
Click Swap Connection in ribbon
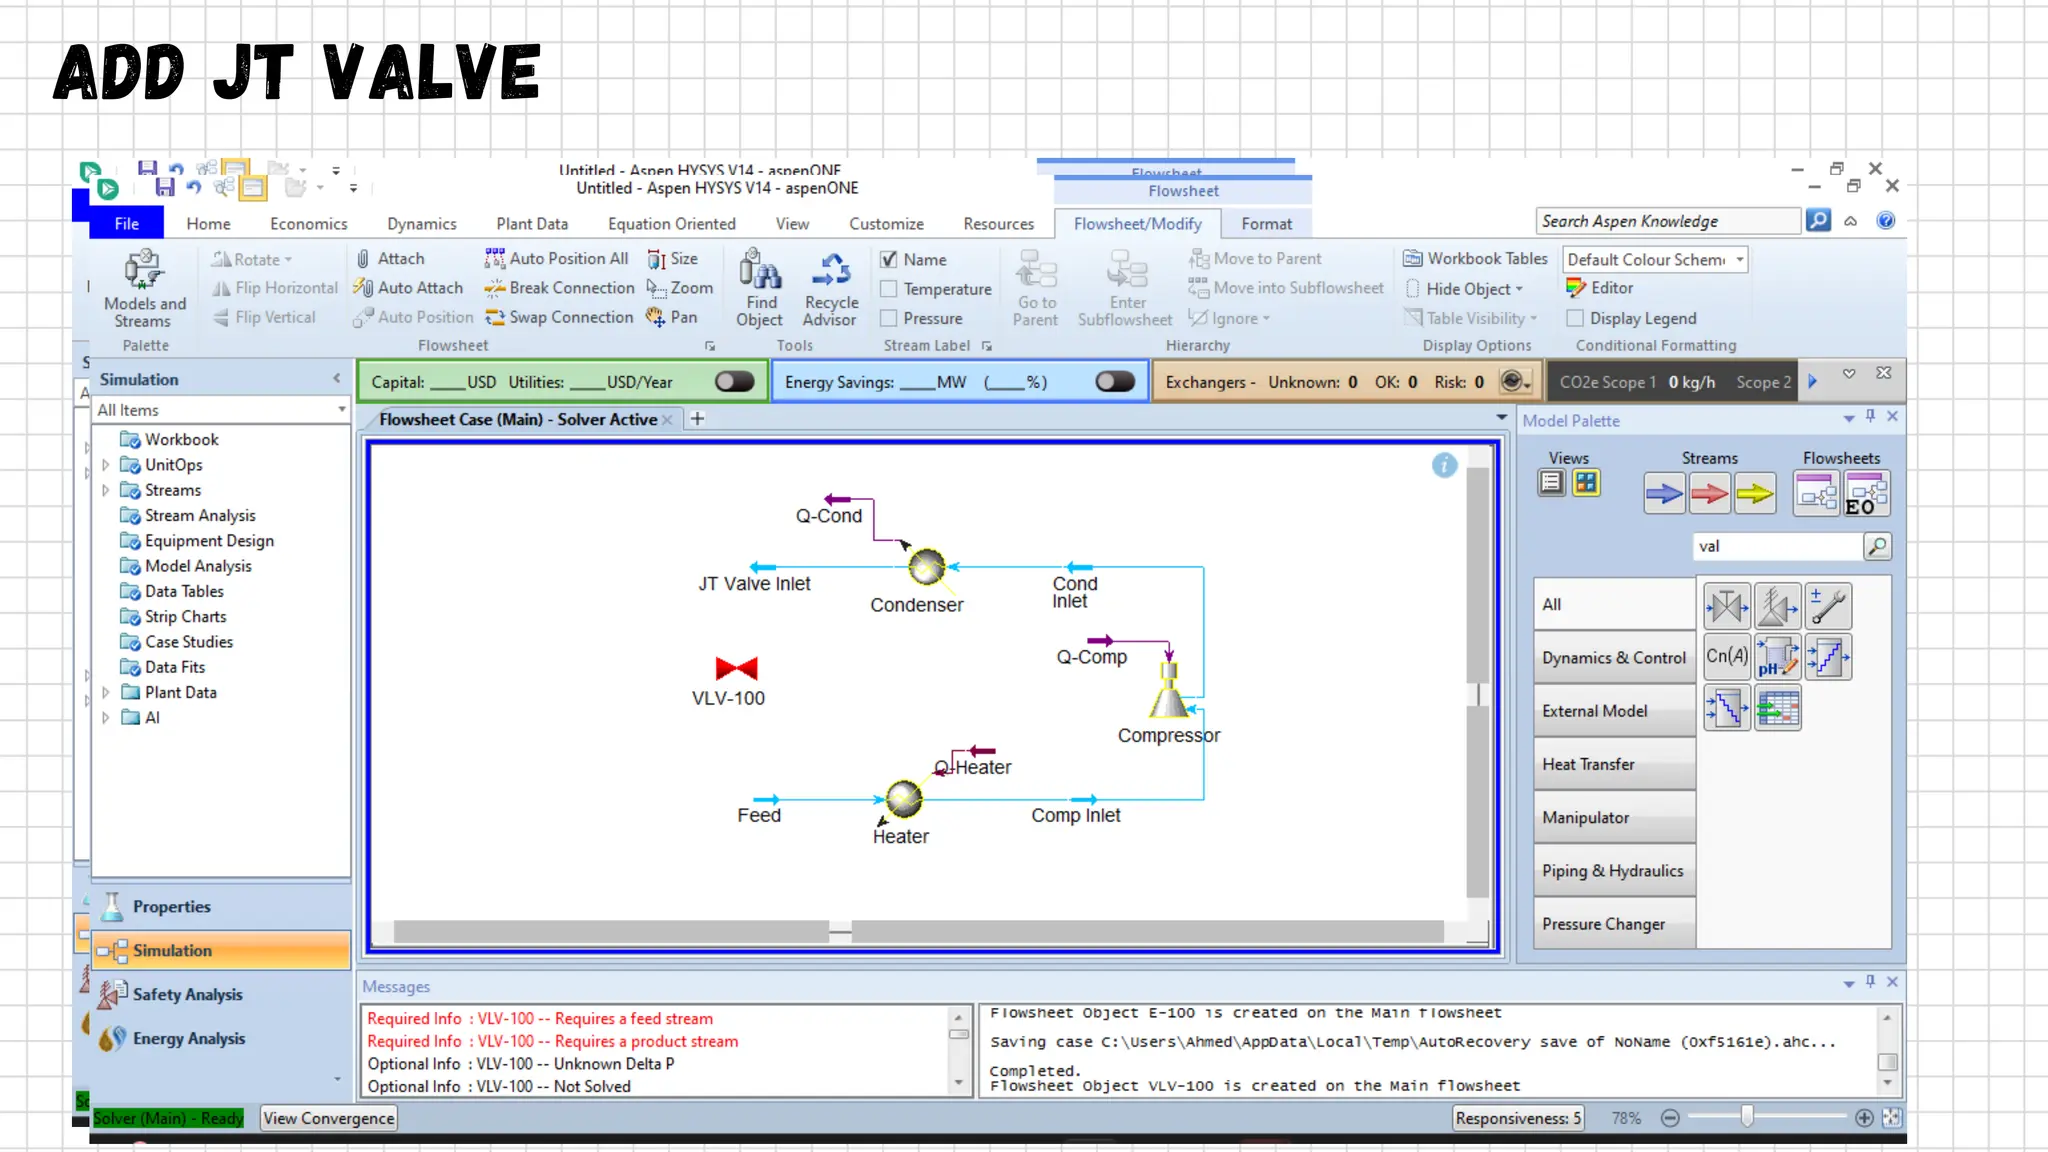(559, 317)
